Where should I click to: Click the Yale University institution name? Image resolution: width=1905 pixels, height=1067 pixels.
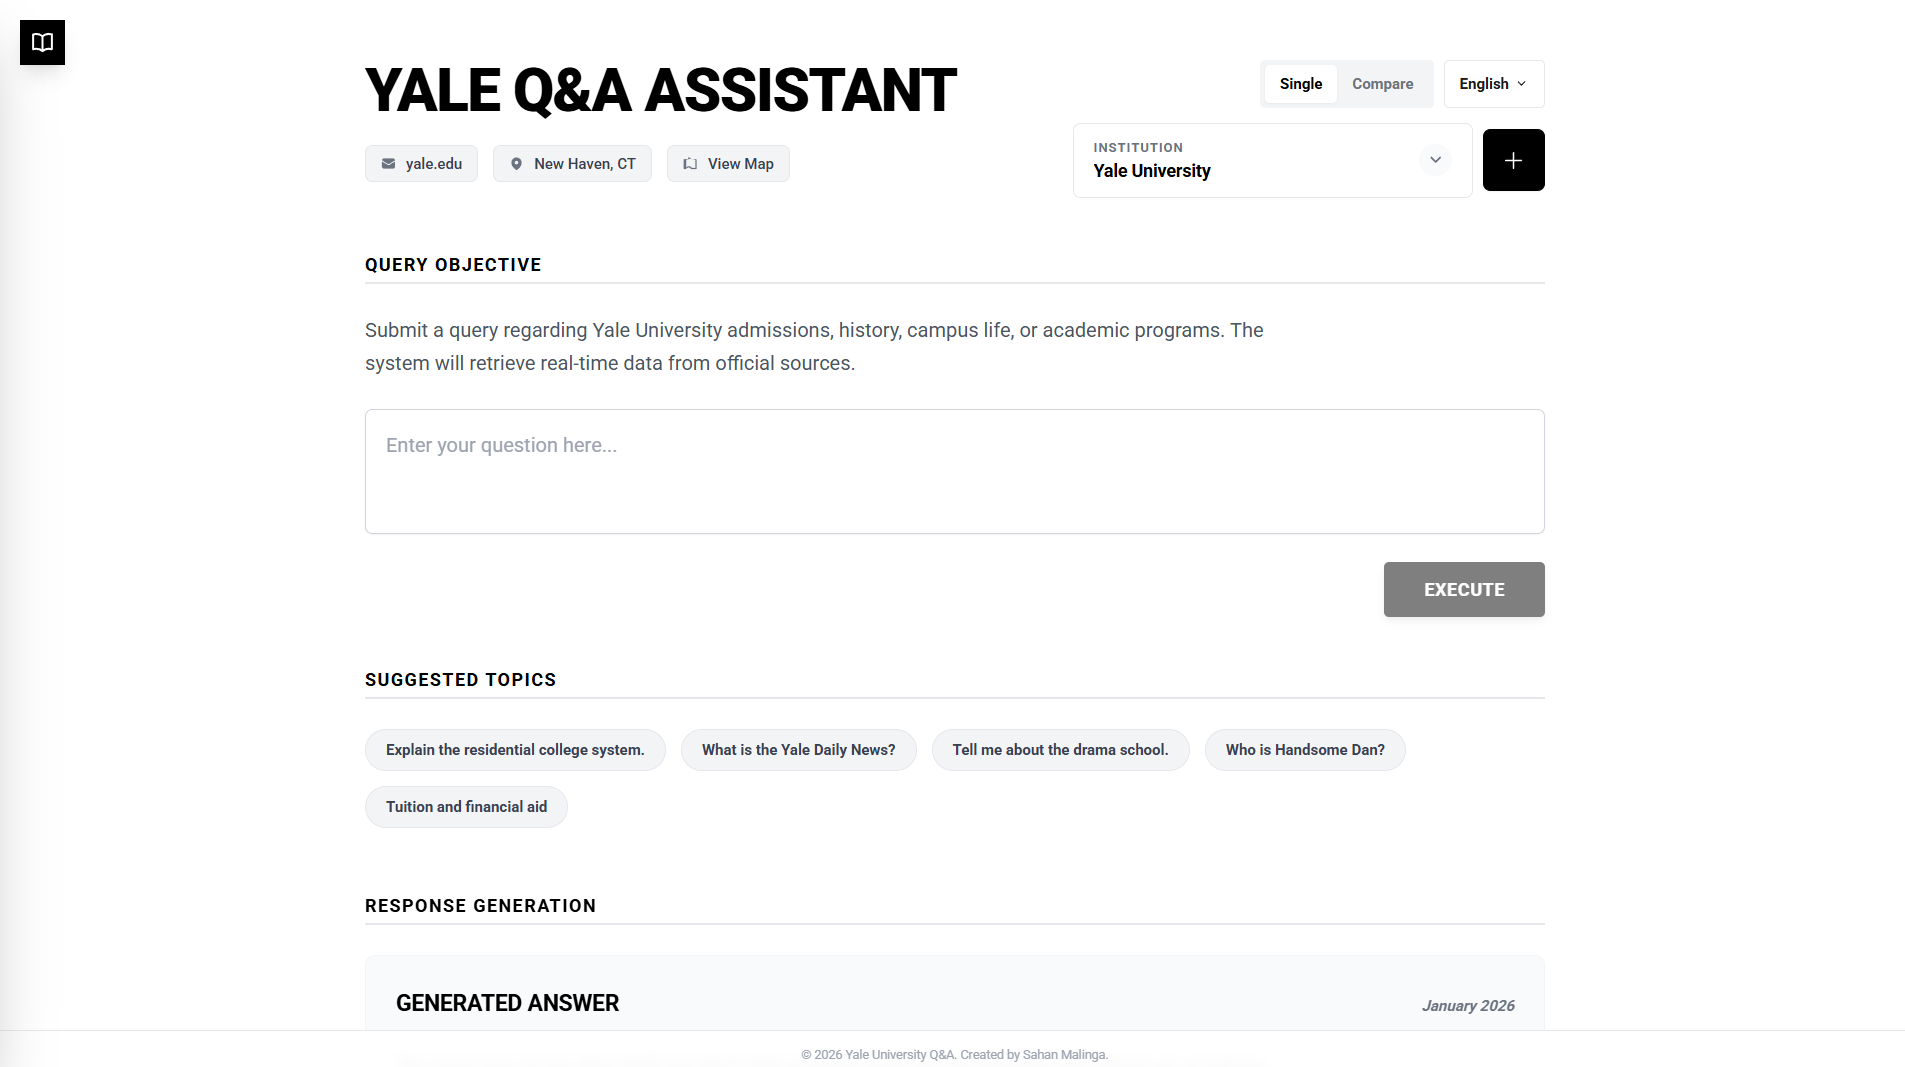[1152, 171]
